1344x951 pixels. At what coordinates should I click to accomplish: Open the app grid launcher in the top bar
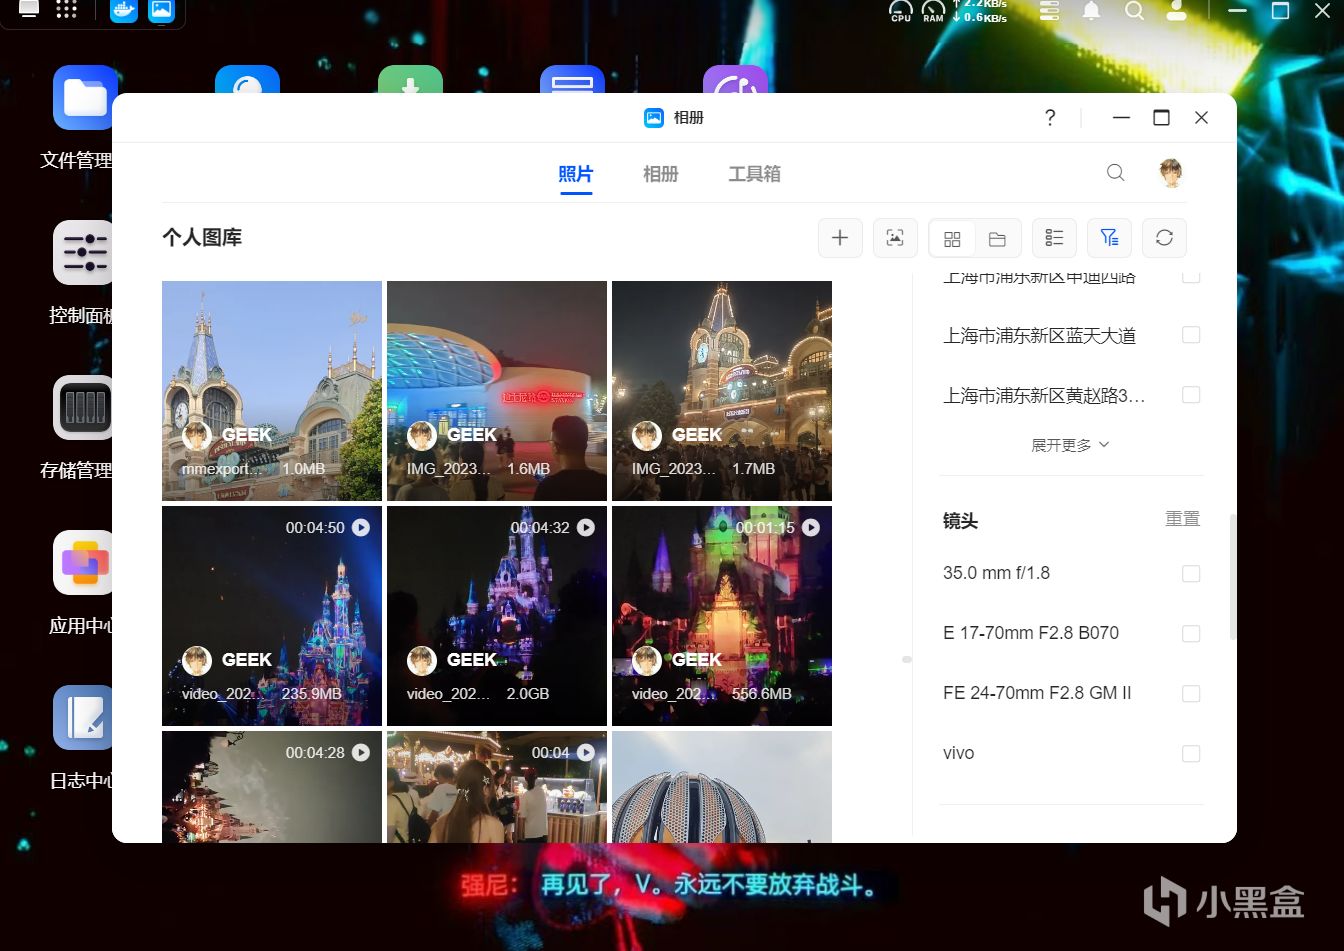click(x=67, y=10)
